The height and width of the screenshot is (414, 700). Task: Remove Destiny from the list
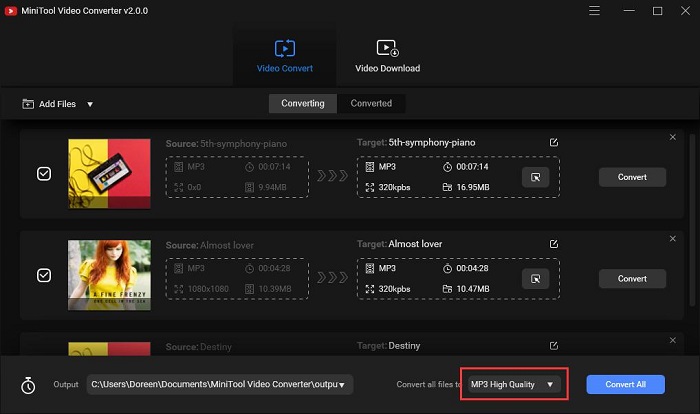point(673,340)
